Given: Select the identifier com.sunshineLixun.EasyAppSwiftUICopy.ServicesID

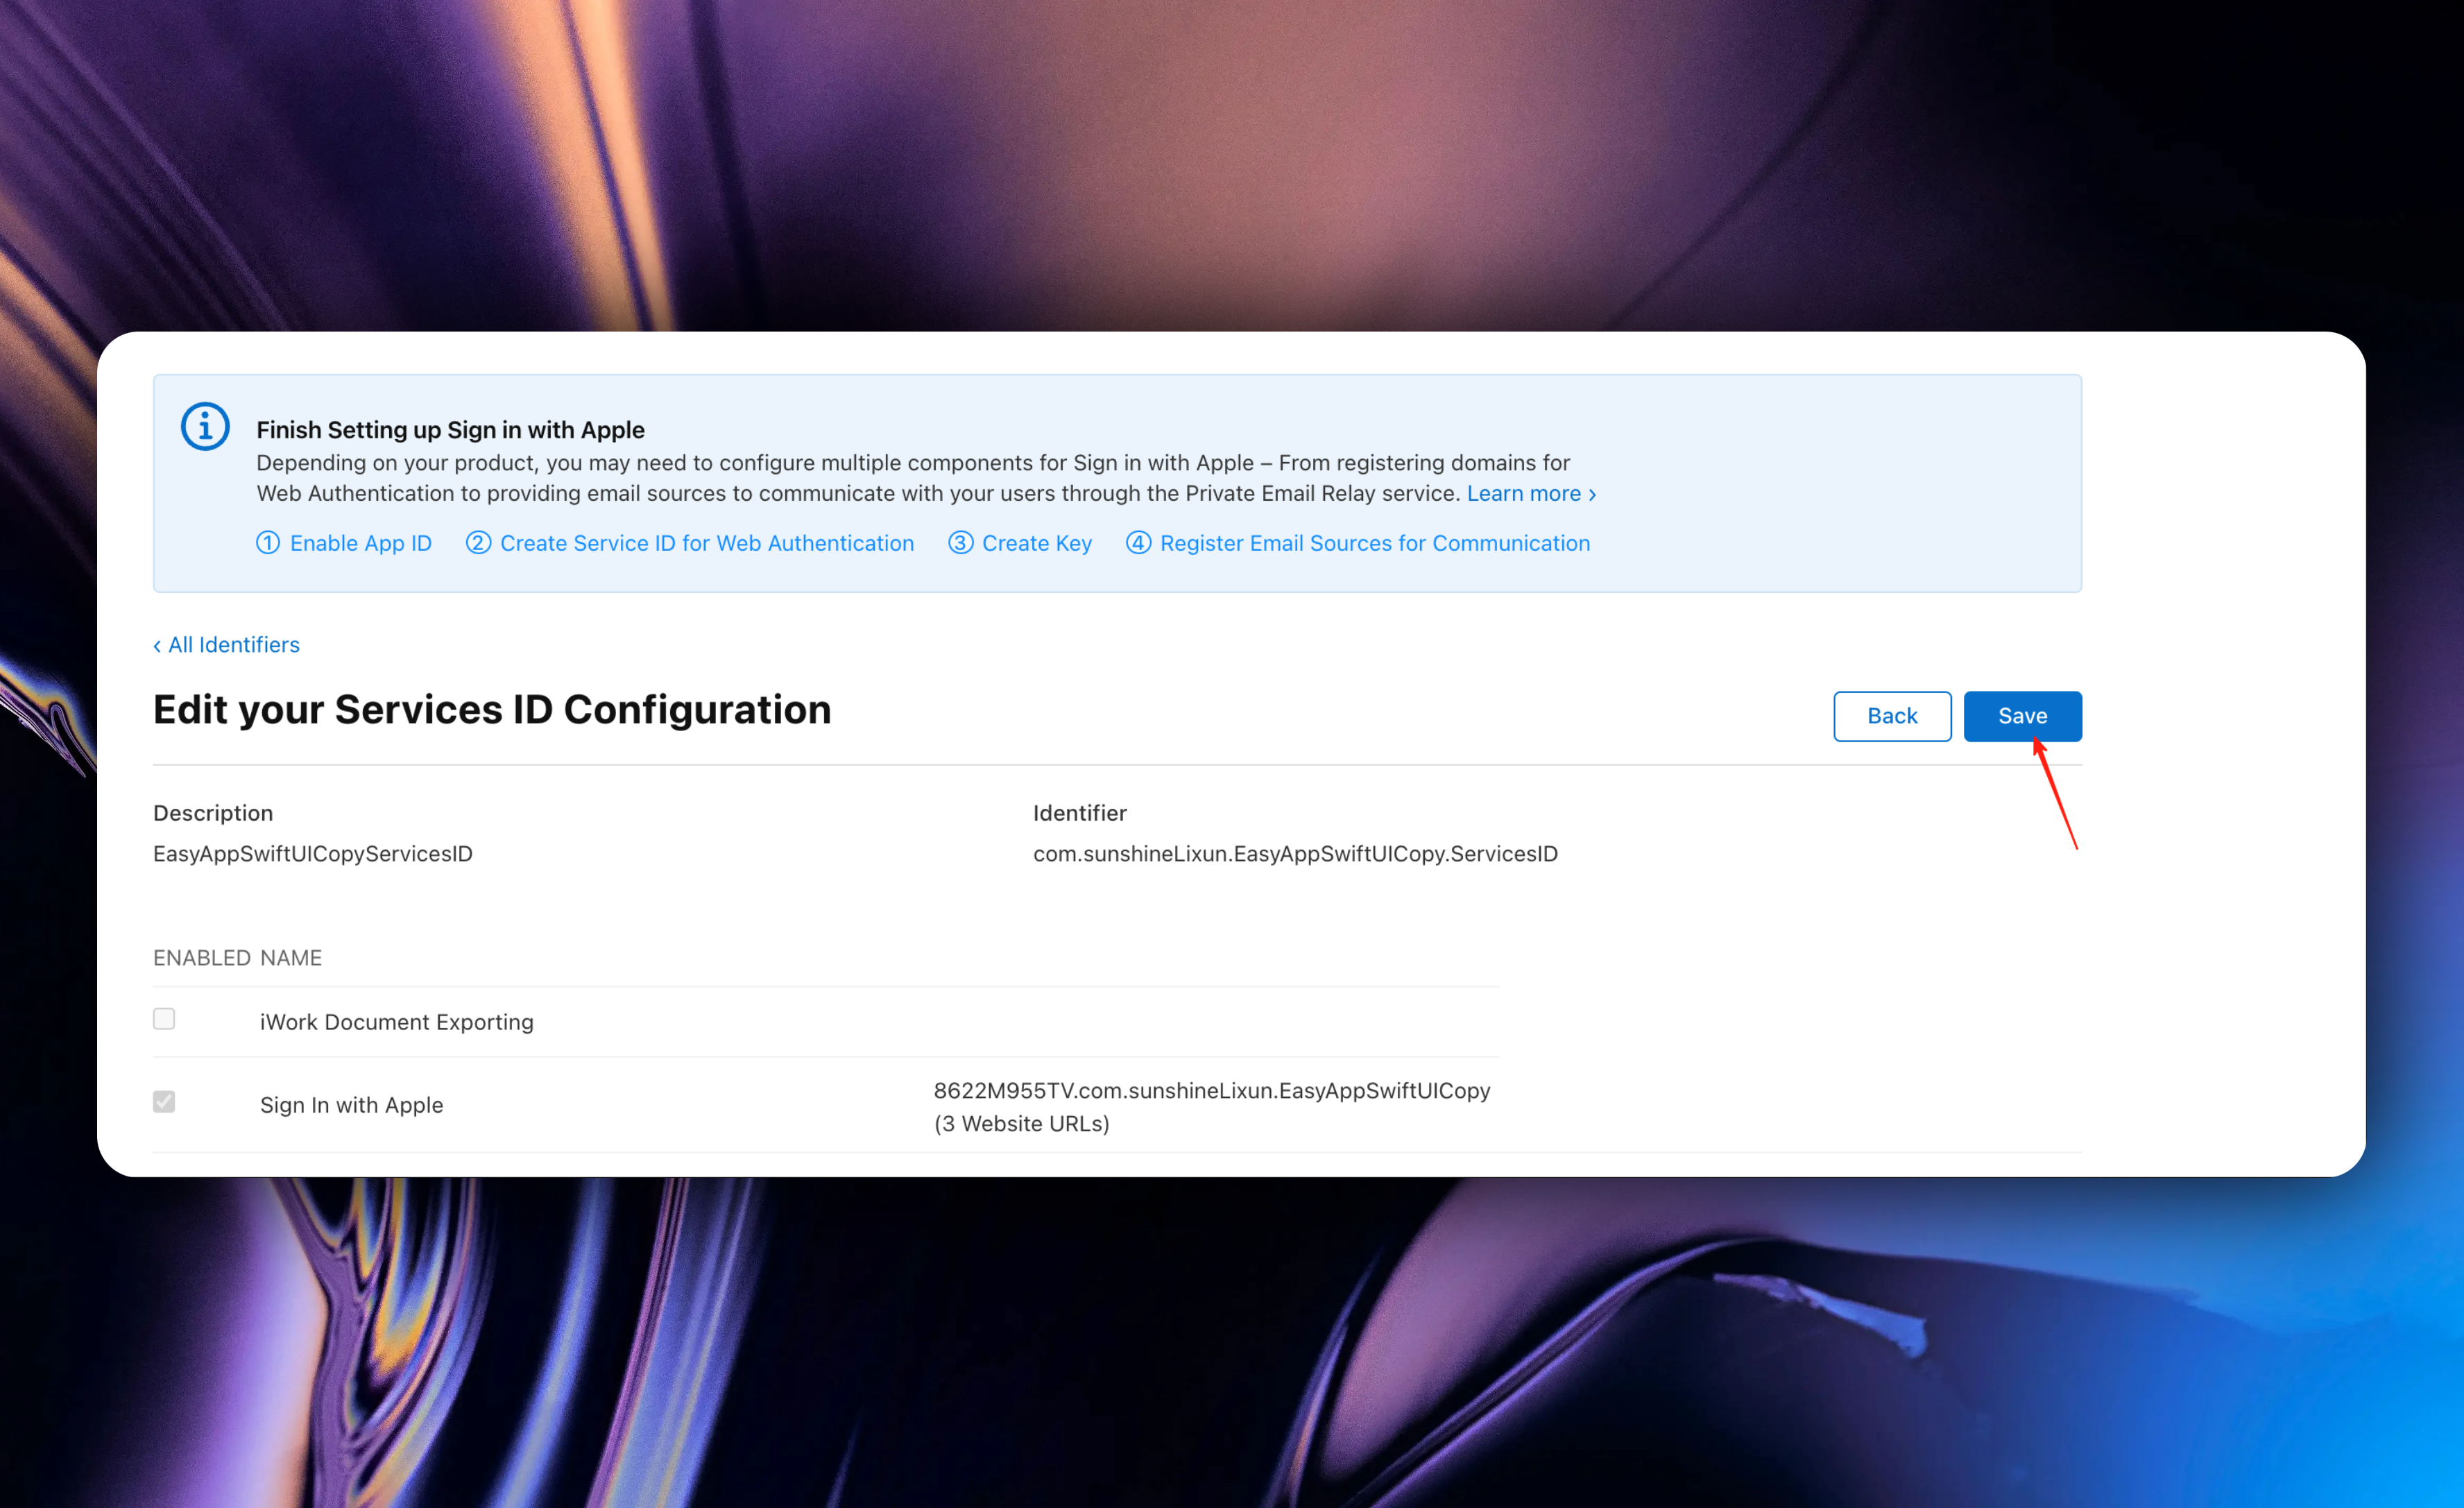Looking at the screenshot, I should click(x=1295, y=854).
